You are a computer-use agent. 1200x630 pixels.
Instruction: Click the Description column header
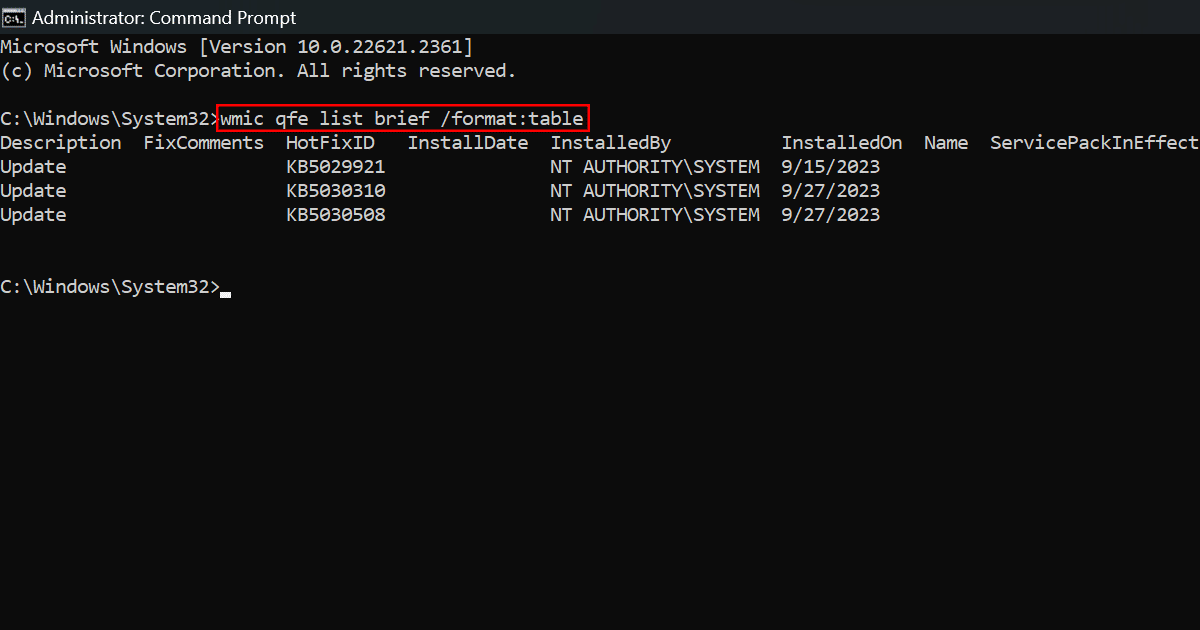(x=61, y=143)
